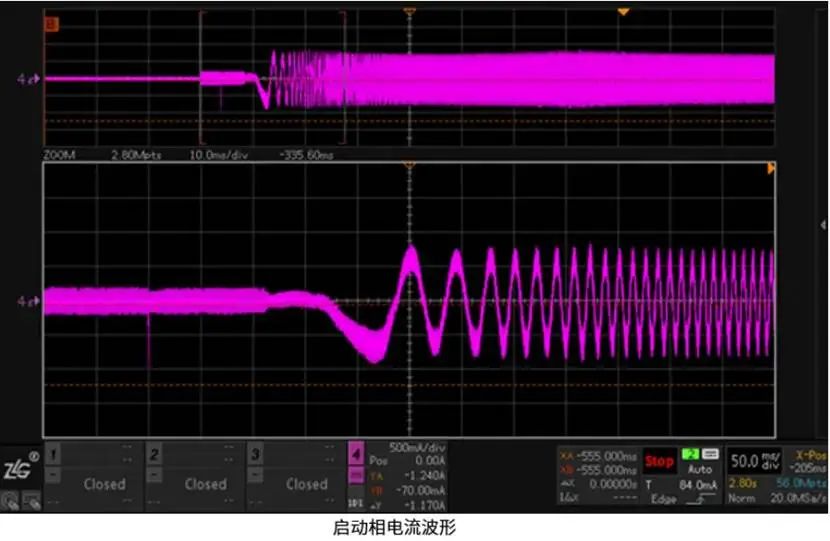The width and height of the screenshot is (830, 541).
Task: Click the zoom 10.0ms/div timebase
Action: pyautogui.click(x=219, y=155)
